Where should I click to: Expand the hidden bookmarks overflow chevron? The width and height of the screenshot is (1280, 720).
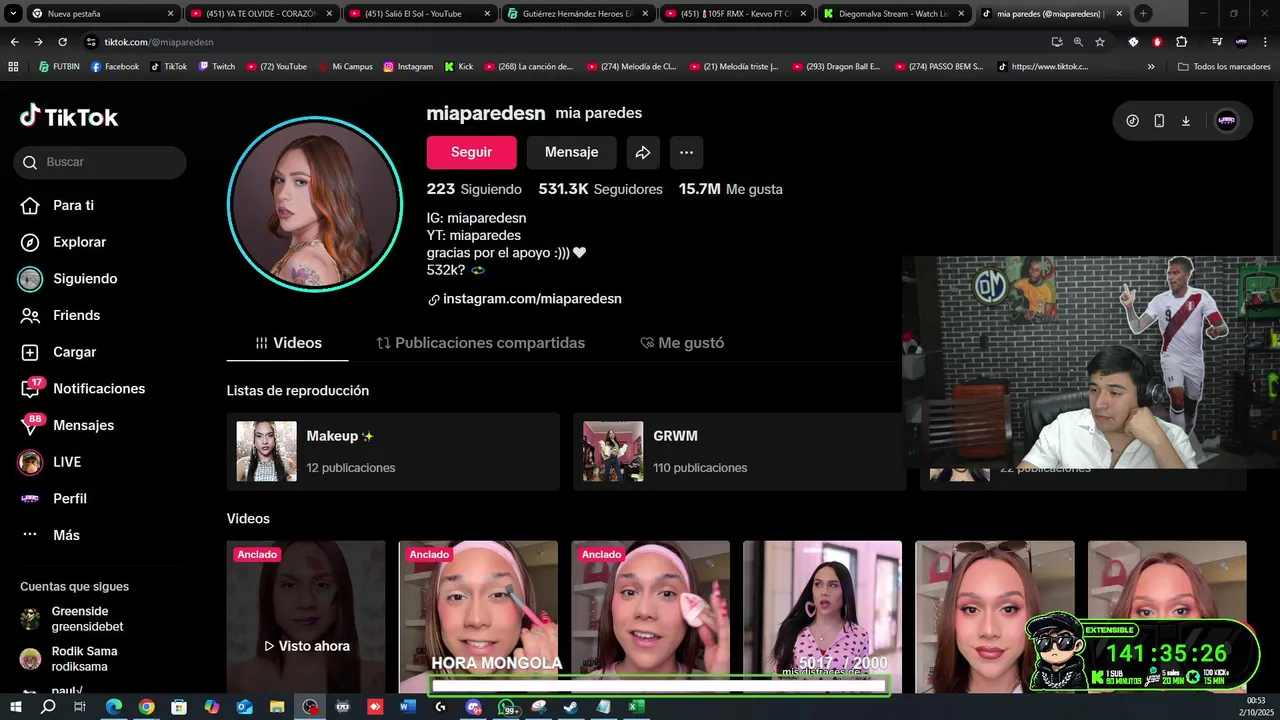pos(1151,67)
